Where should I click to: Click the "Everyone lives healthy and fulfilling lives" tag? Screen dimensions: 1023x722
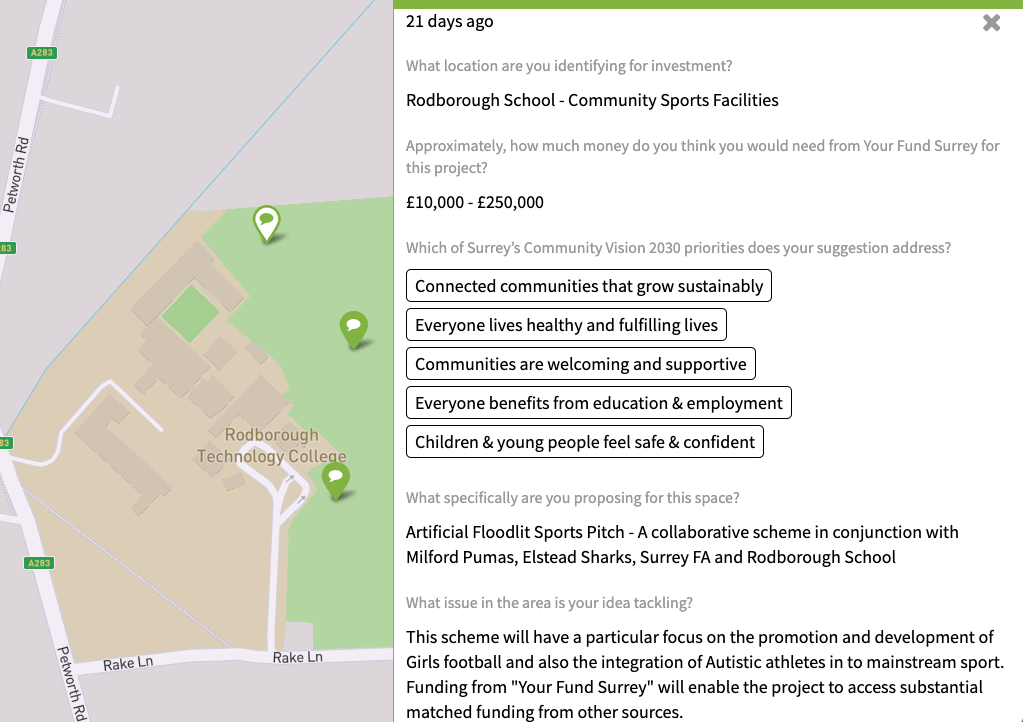566,325
